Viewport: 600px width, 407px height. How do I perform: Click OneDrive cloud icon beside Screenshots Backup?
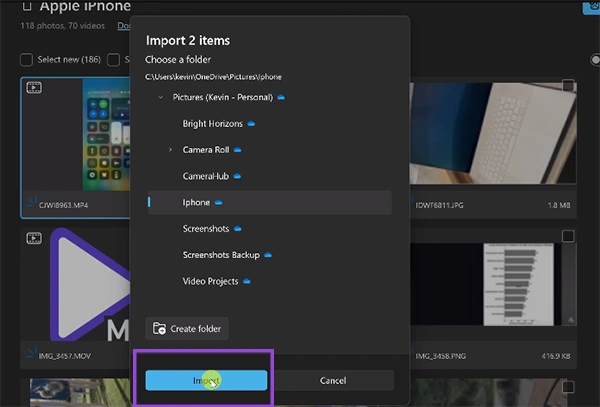[x=268, y=255]
